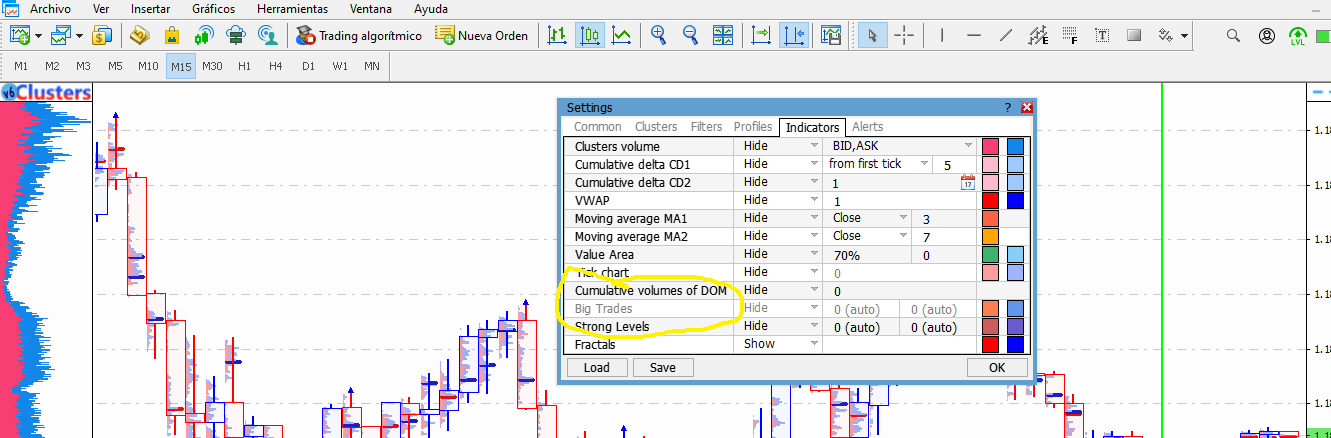This screenshot has height=438, width=1331.
Task: Click the Save button in Settings
Action: point(663,367)
